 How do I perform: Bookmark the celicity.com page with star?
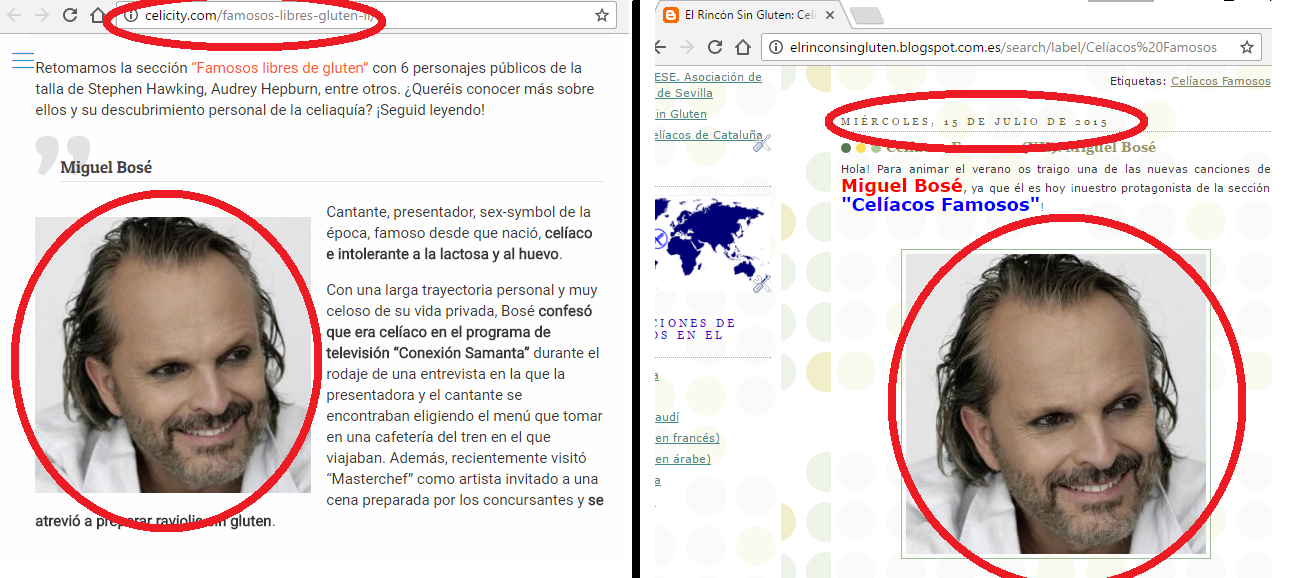601,16
